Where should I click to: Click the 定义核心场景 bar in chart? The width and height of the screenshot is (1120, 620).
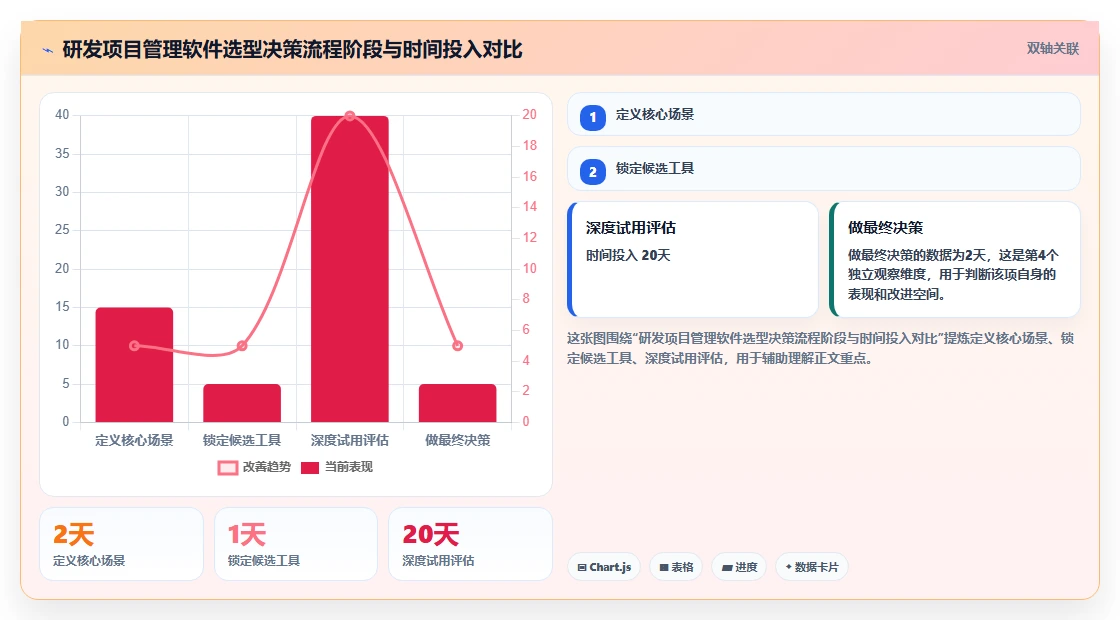click(x=134, y=364)
